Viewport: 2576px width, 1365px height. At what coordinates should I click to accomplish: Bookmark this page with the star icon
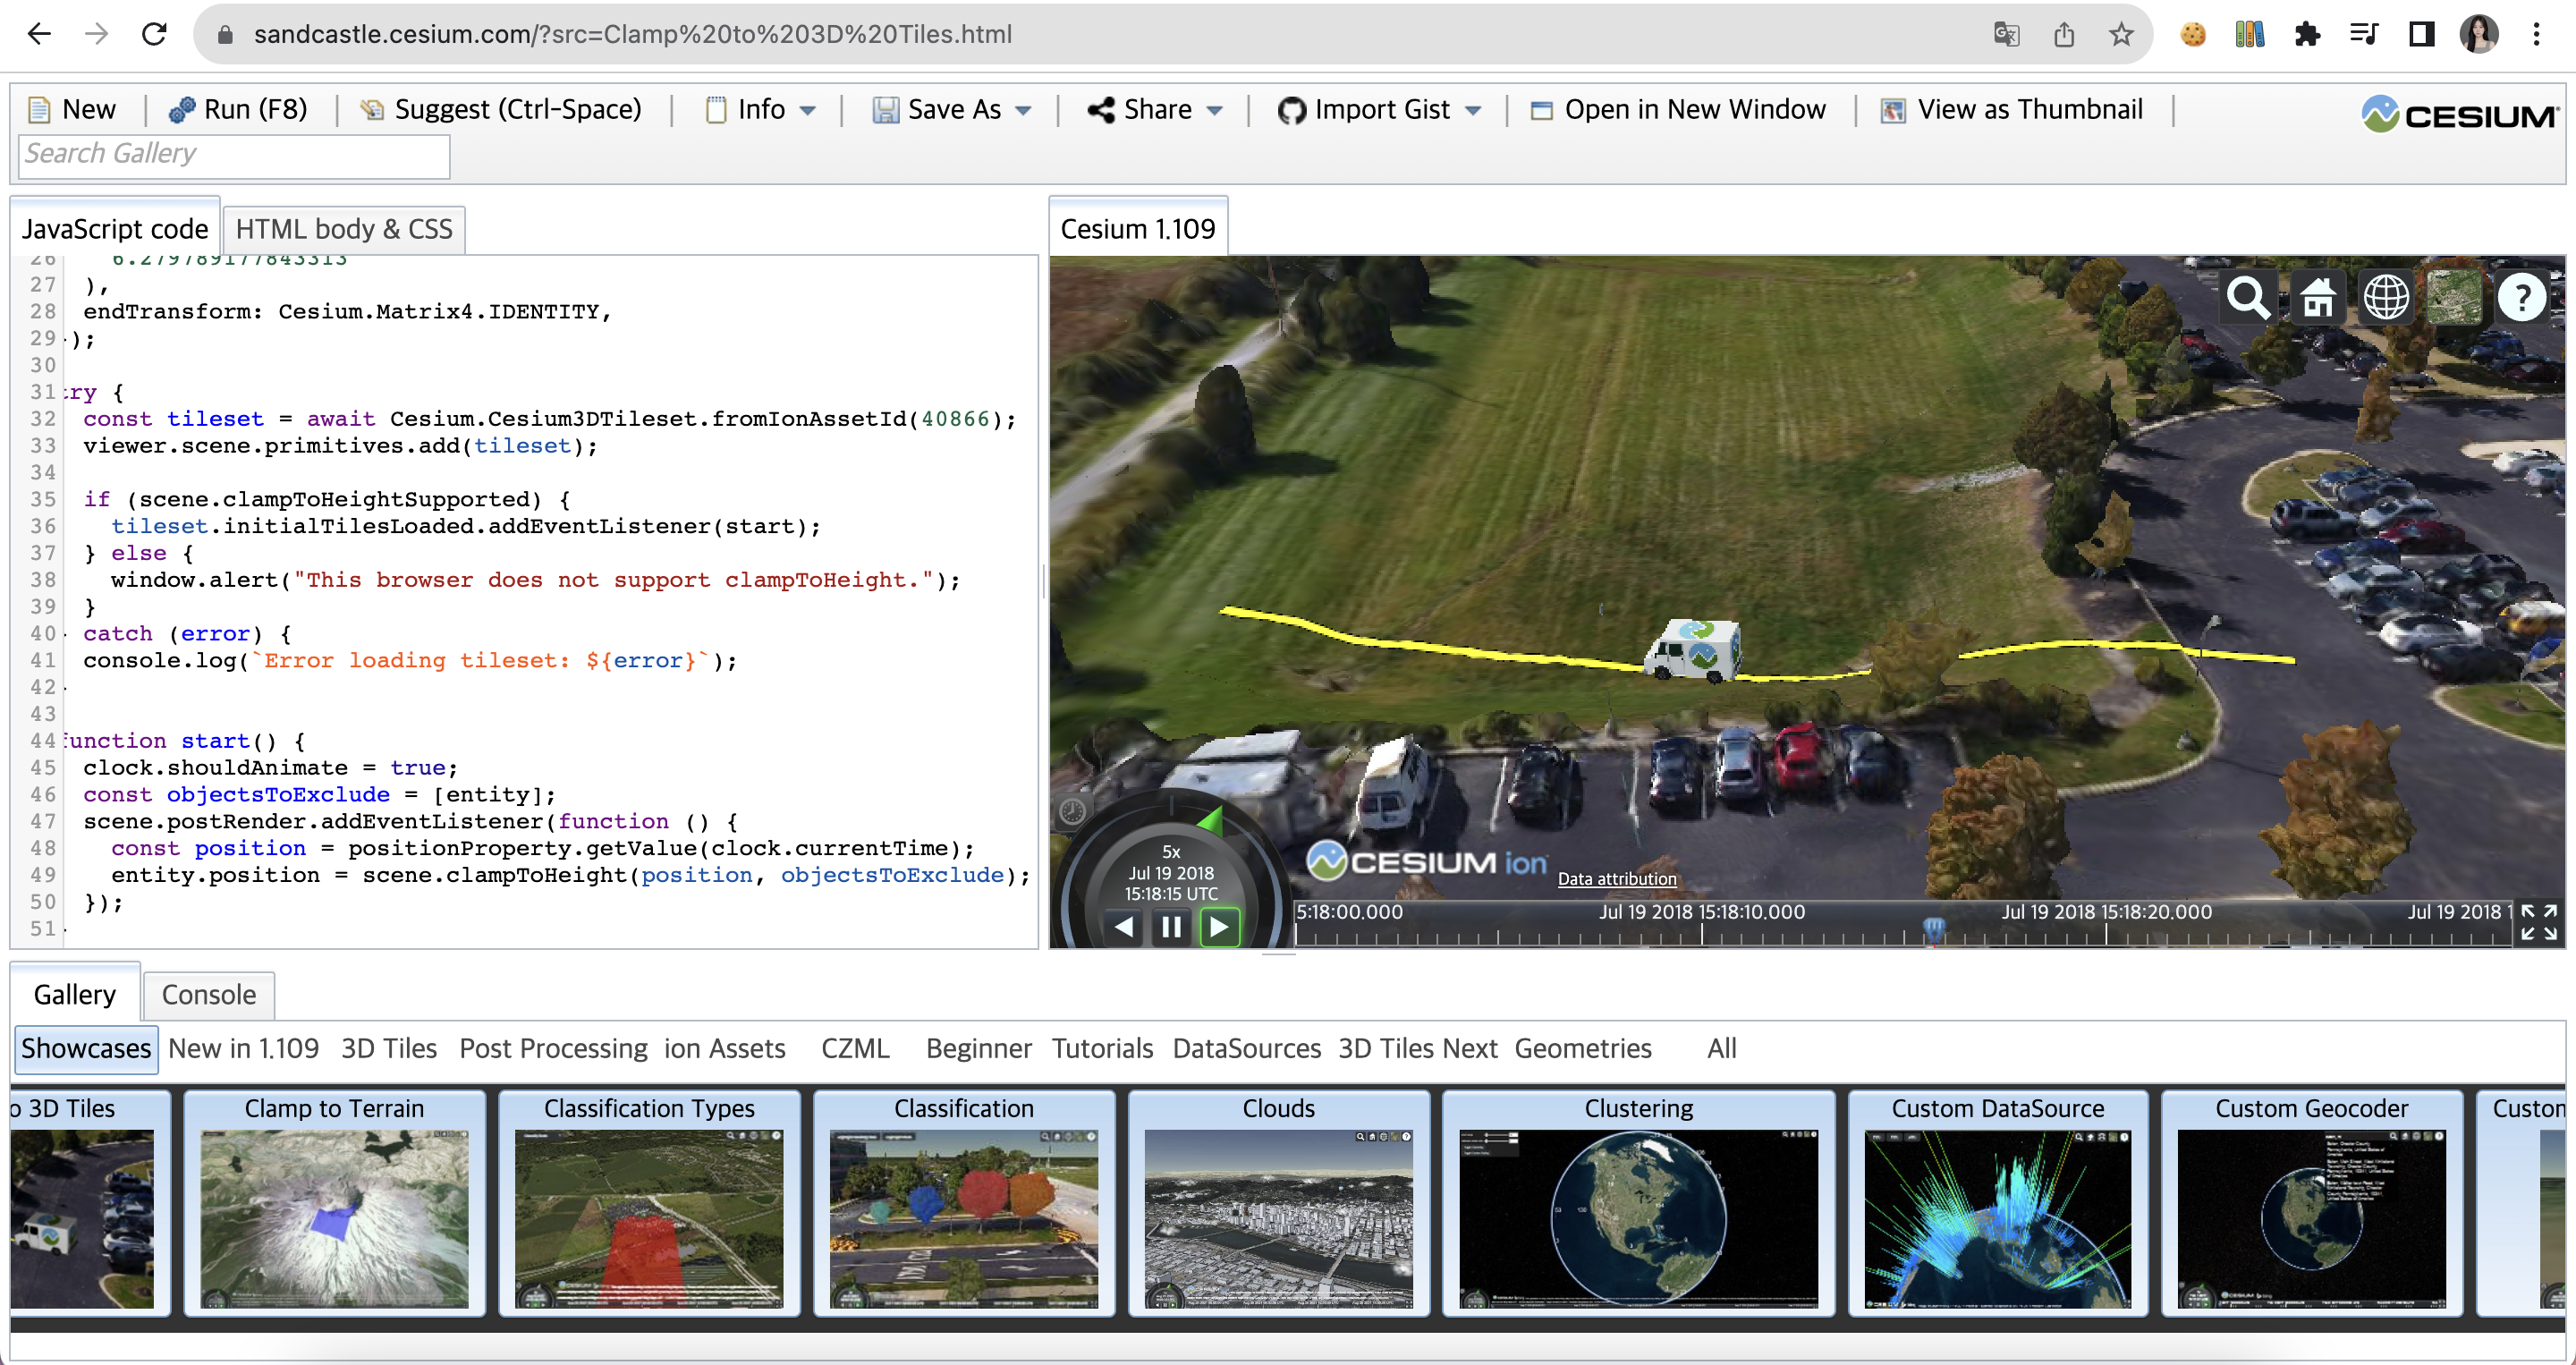(x=2122, y=35)
